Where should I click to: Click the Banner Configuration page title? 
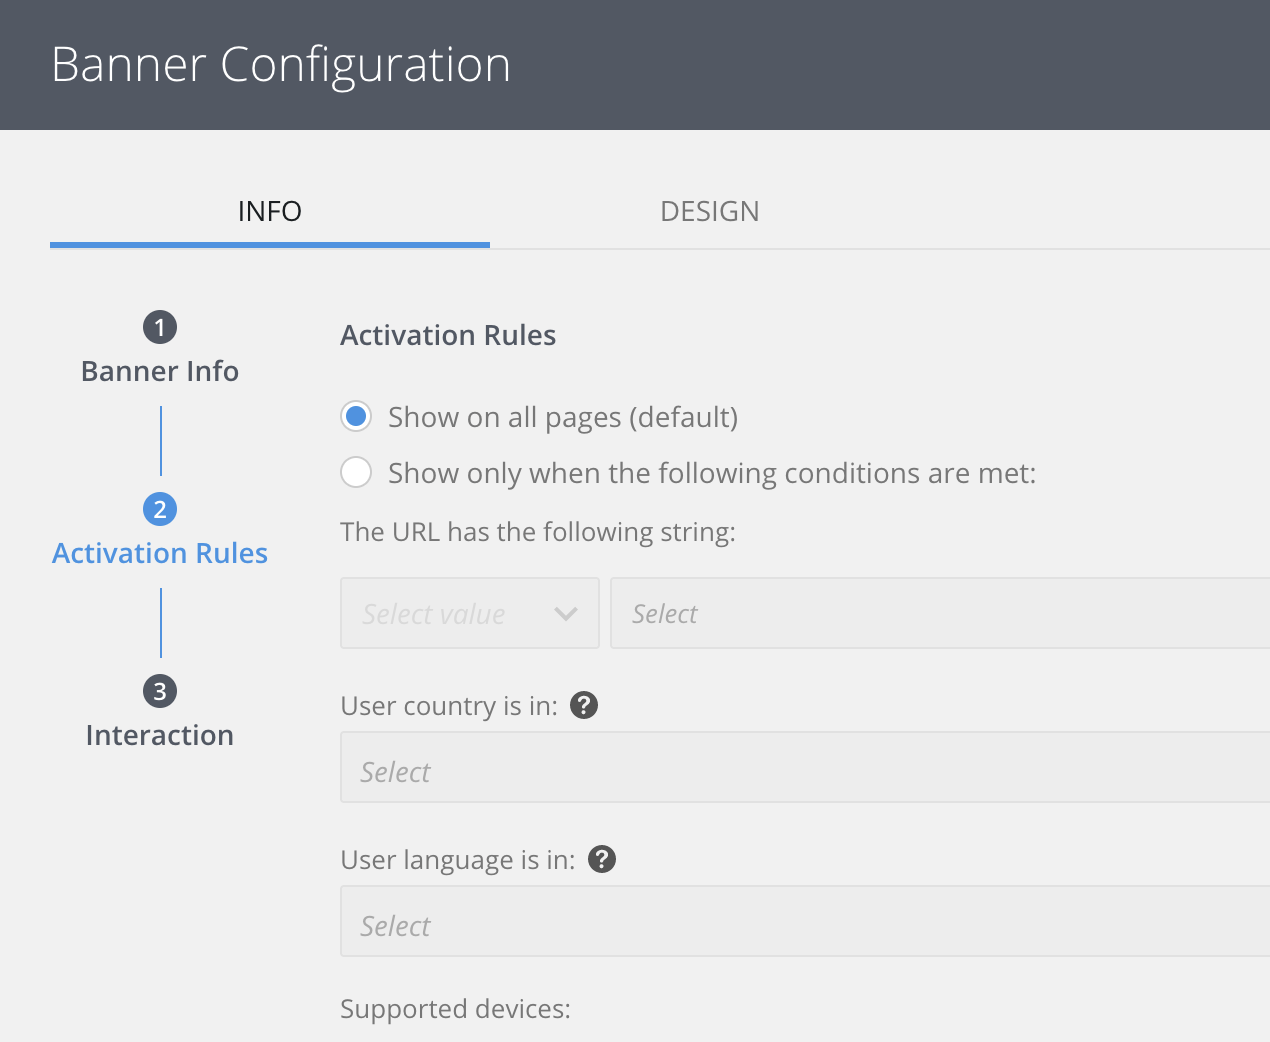(281, 65)
